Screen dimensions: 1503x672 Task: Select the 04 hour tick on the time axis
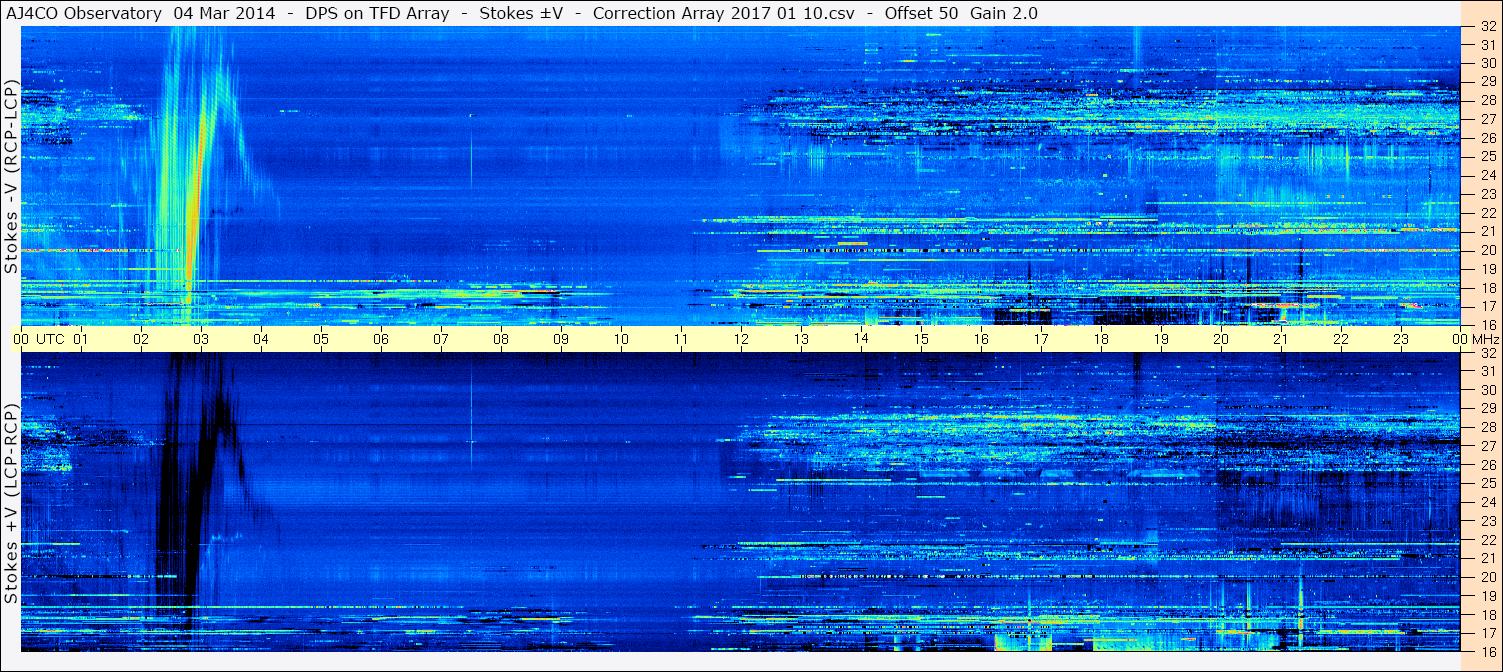pyautogui.click(x=261, y=339)
